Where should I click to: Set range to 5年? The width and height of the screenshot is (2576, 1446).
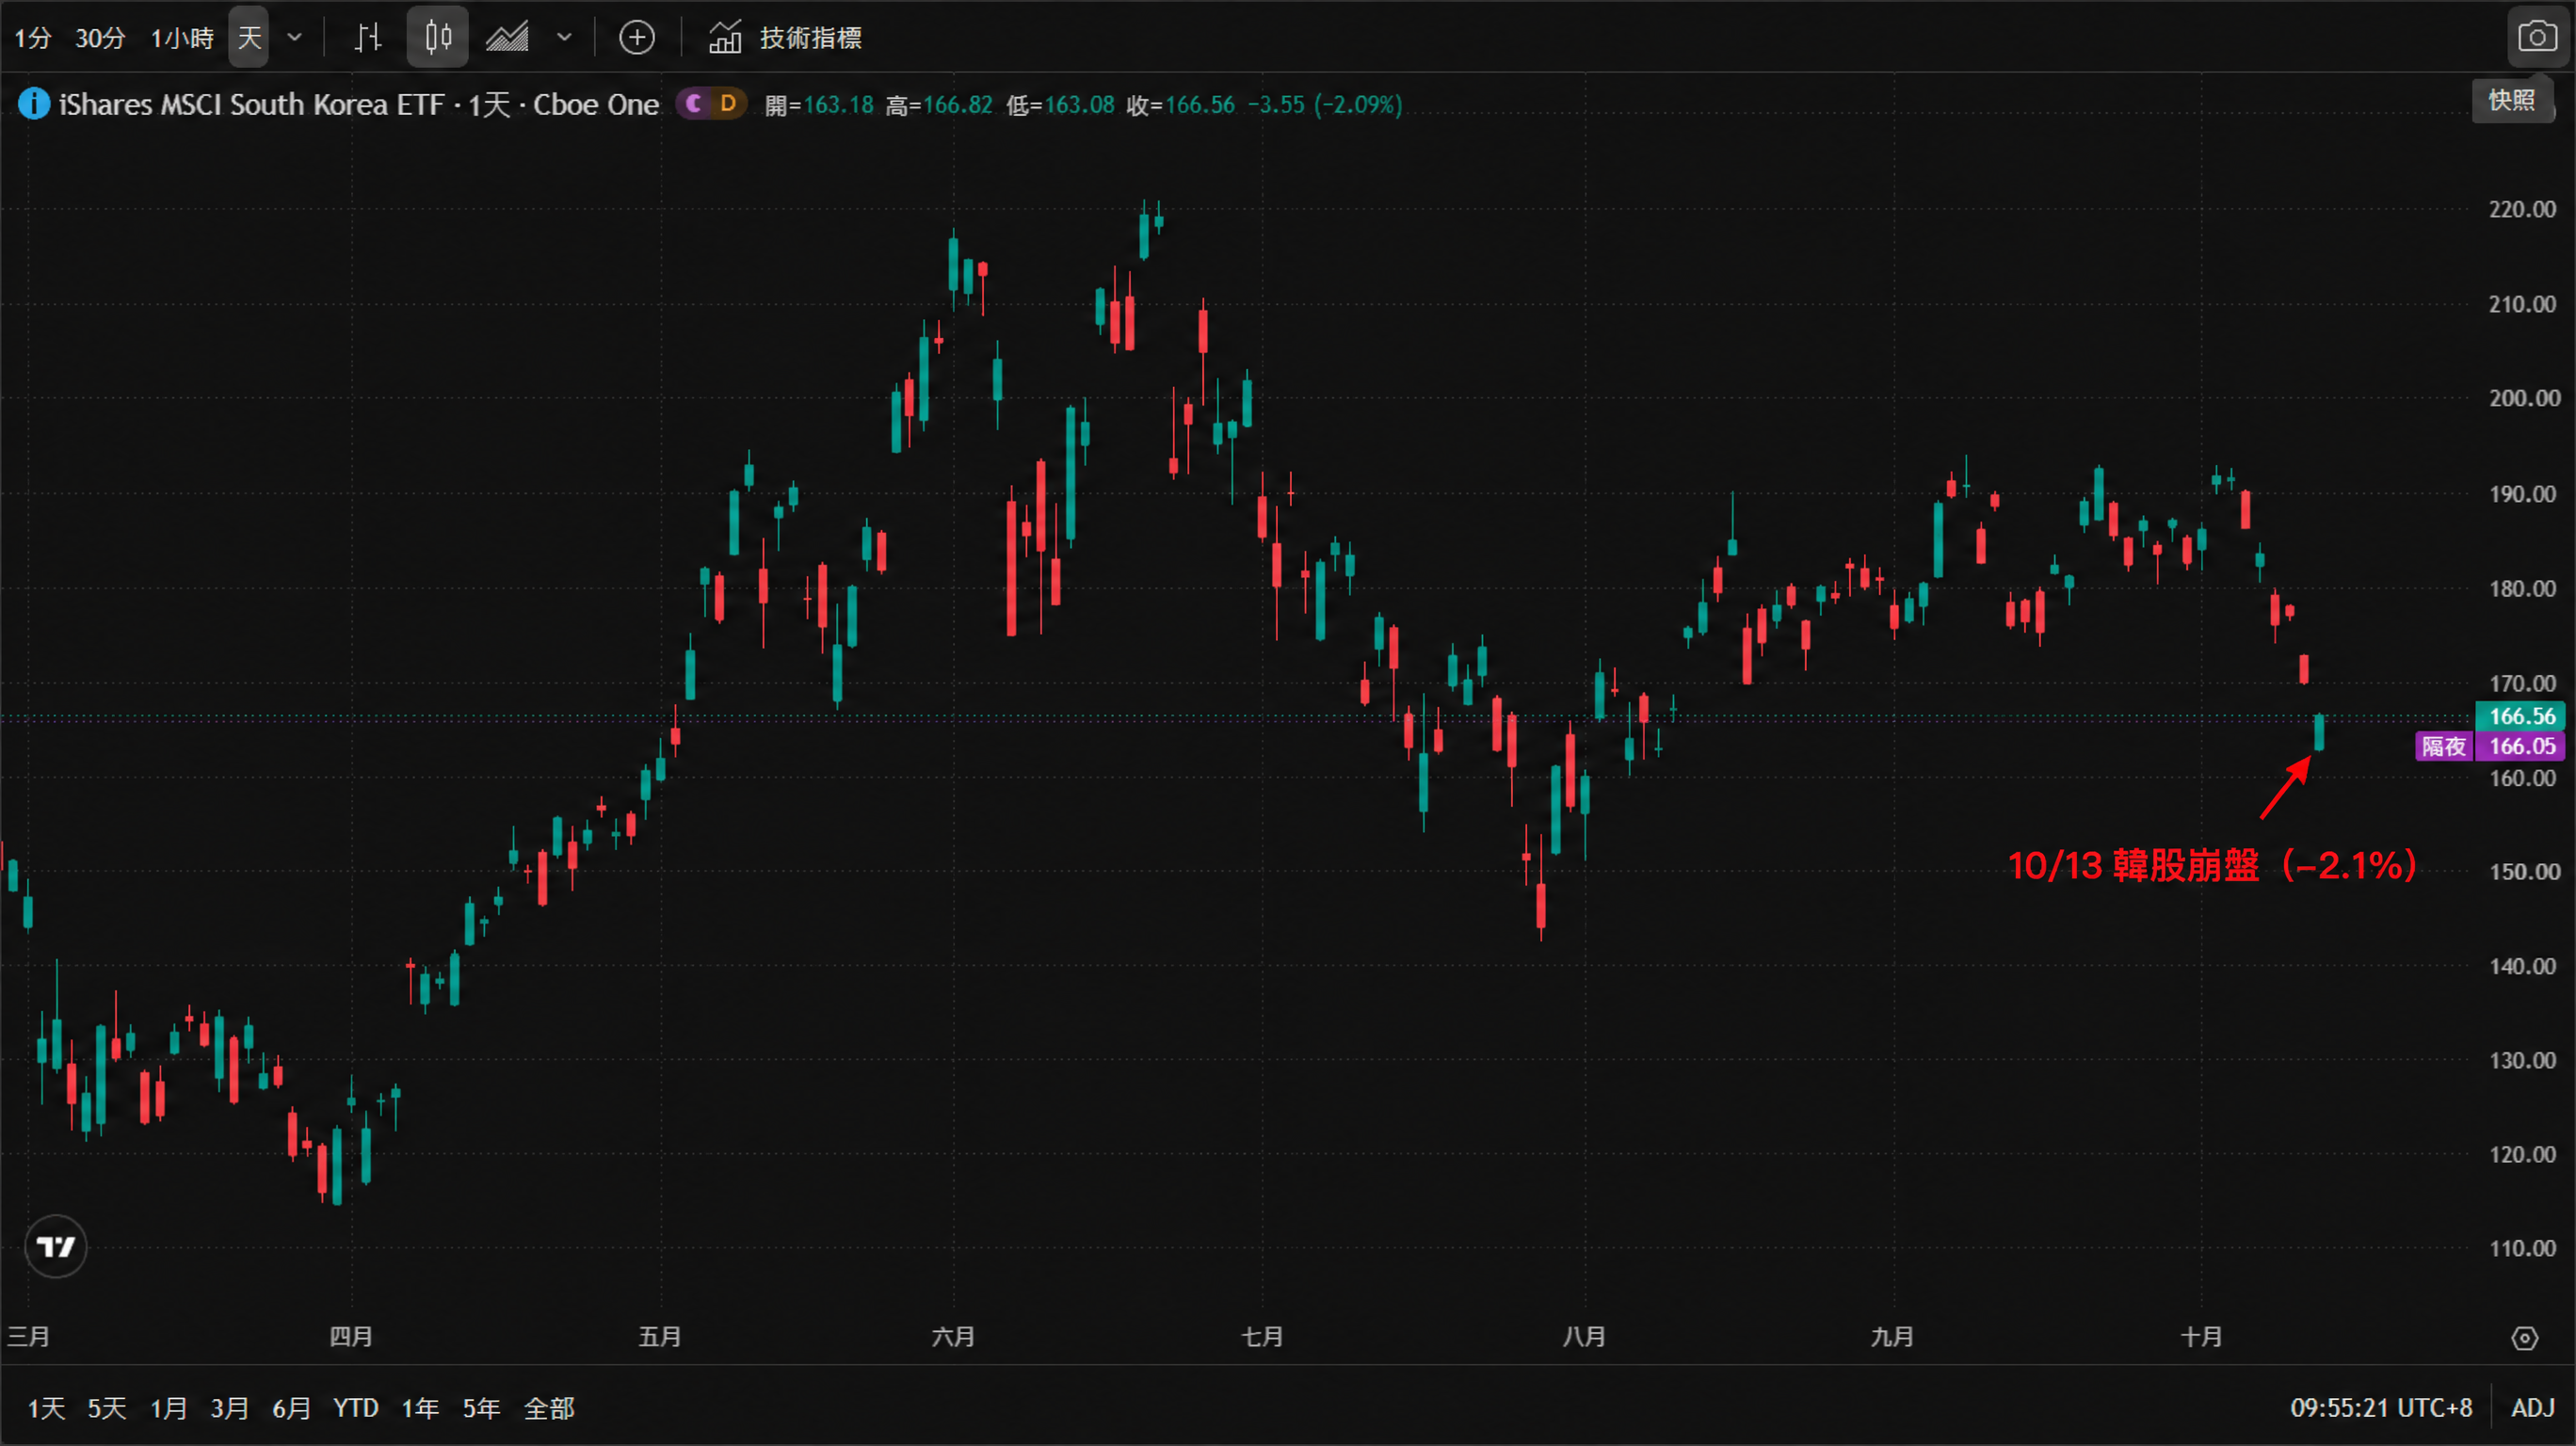(x=481, y=1409)
